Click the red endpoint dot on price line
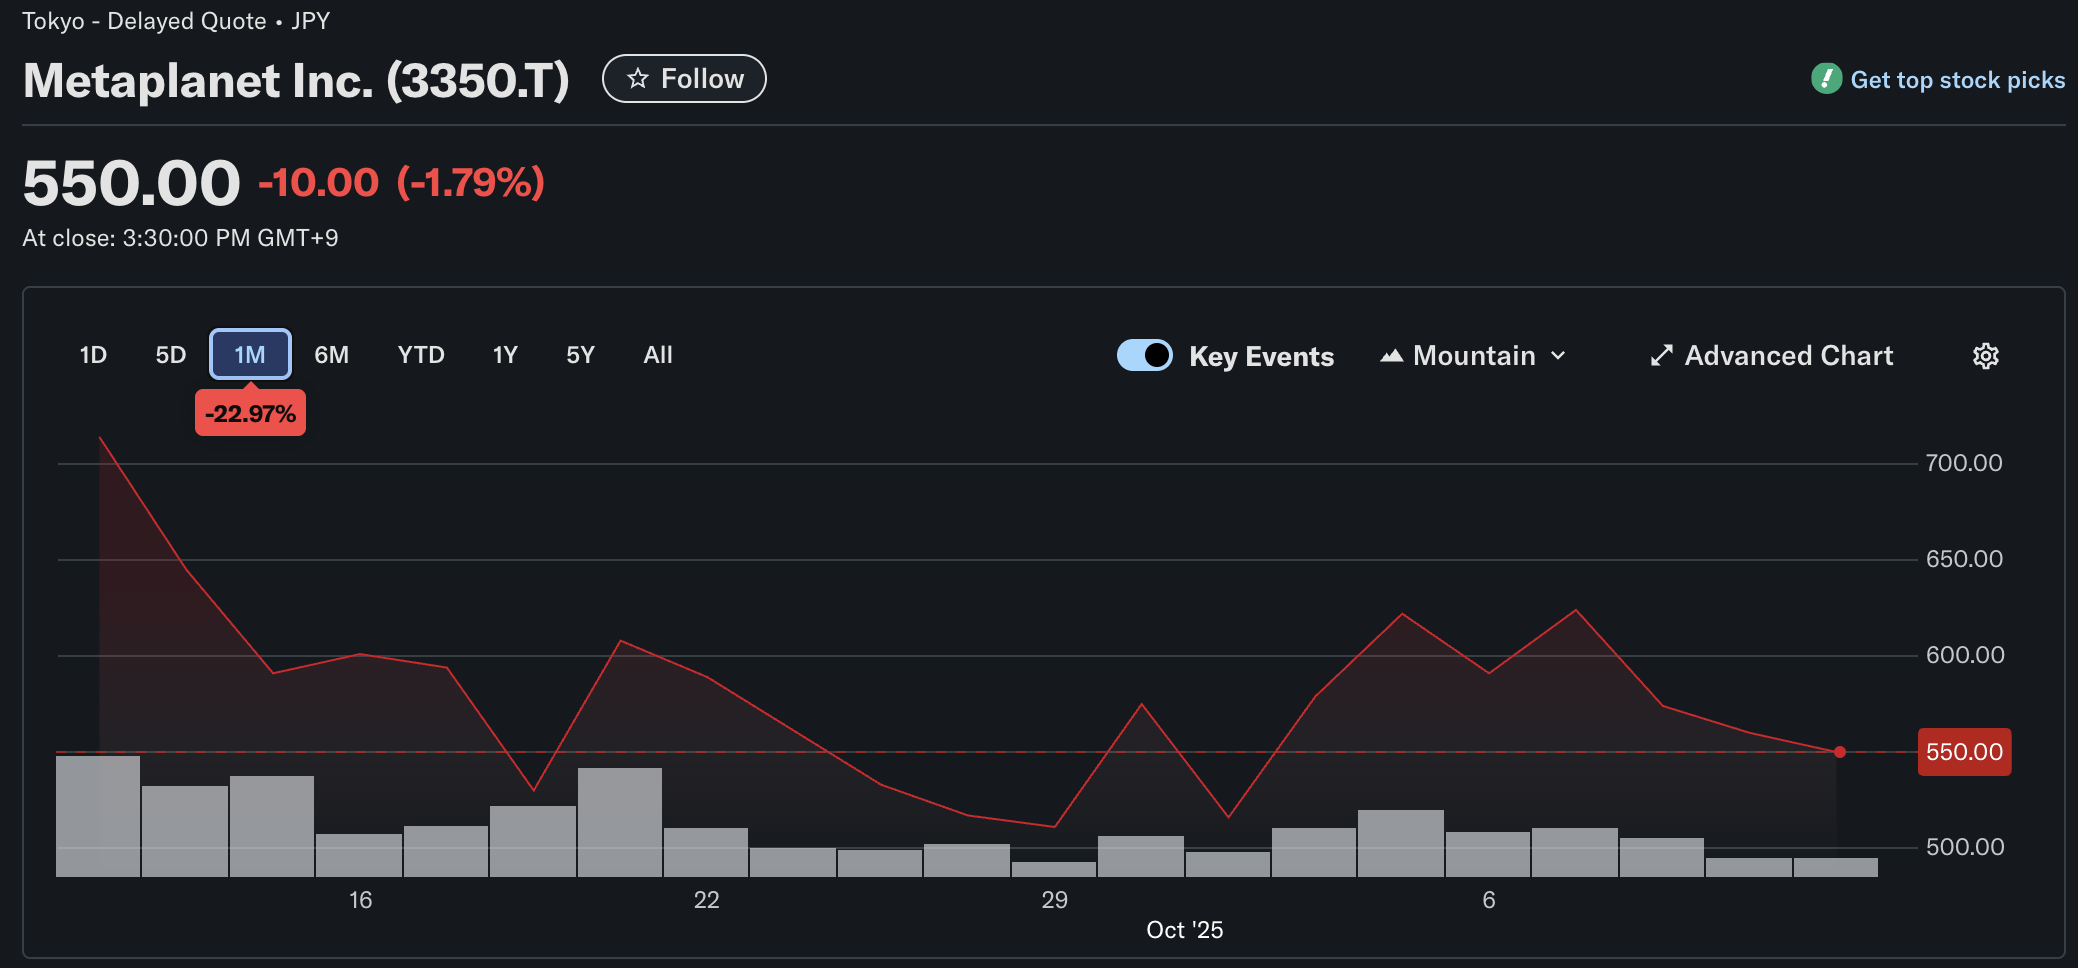The height and width of the screenshot is (968, 2078). coord(1840,752)
